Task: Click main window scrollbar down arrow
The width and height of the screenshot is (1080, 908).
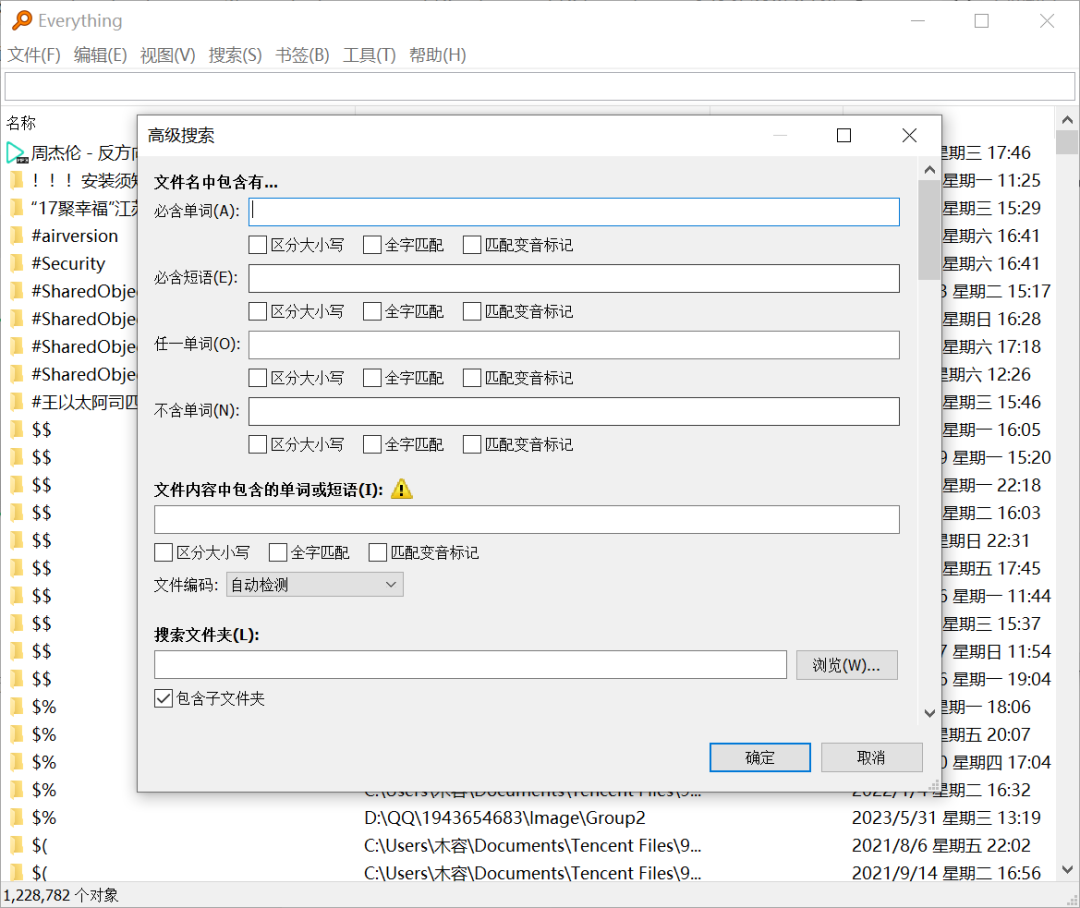Action: [1067, 870]
